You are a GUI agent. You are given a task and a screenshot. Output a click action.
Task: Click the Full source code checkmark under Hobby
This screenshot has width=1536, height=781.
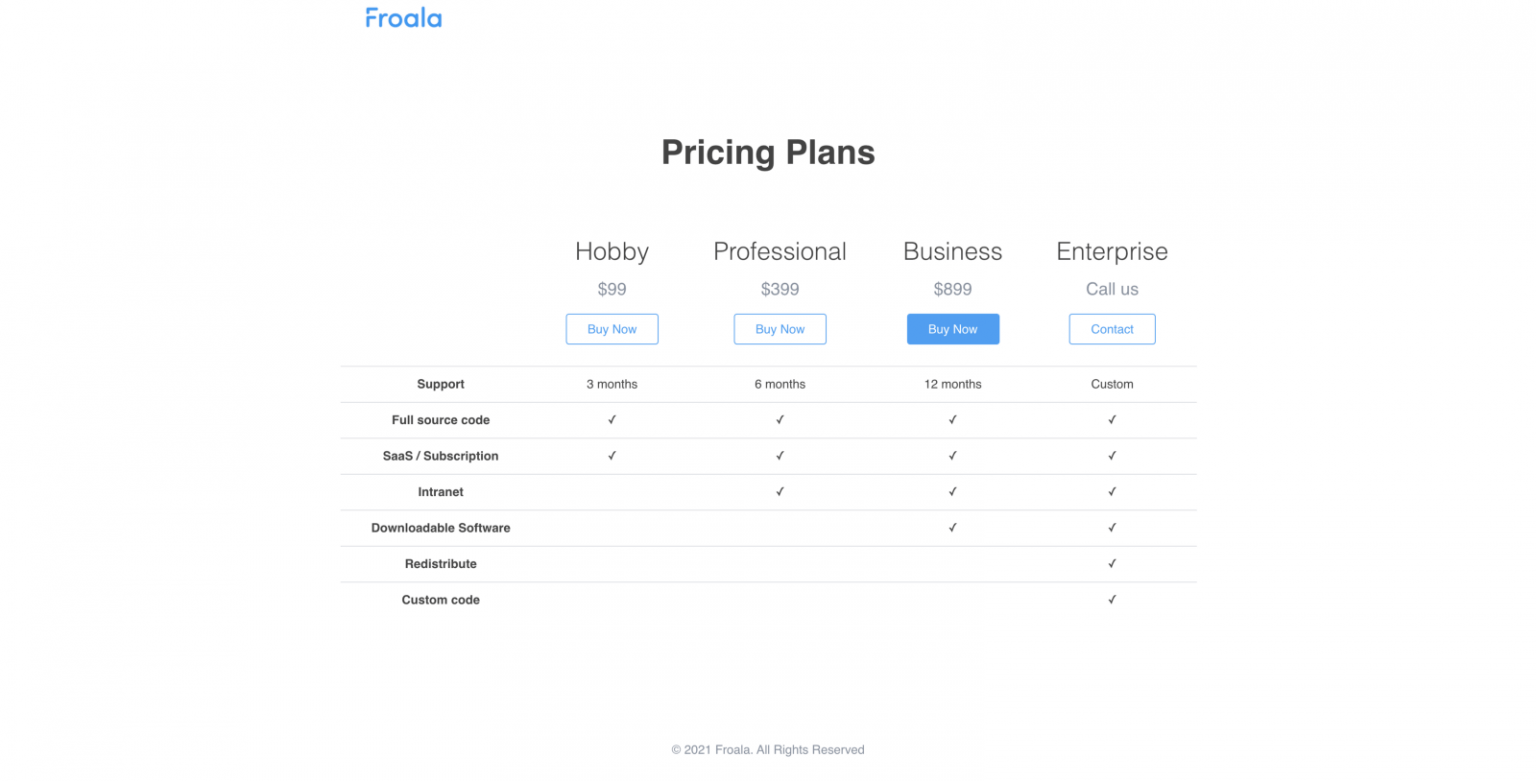[612, 420]
